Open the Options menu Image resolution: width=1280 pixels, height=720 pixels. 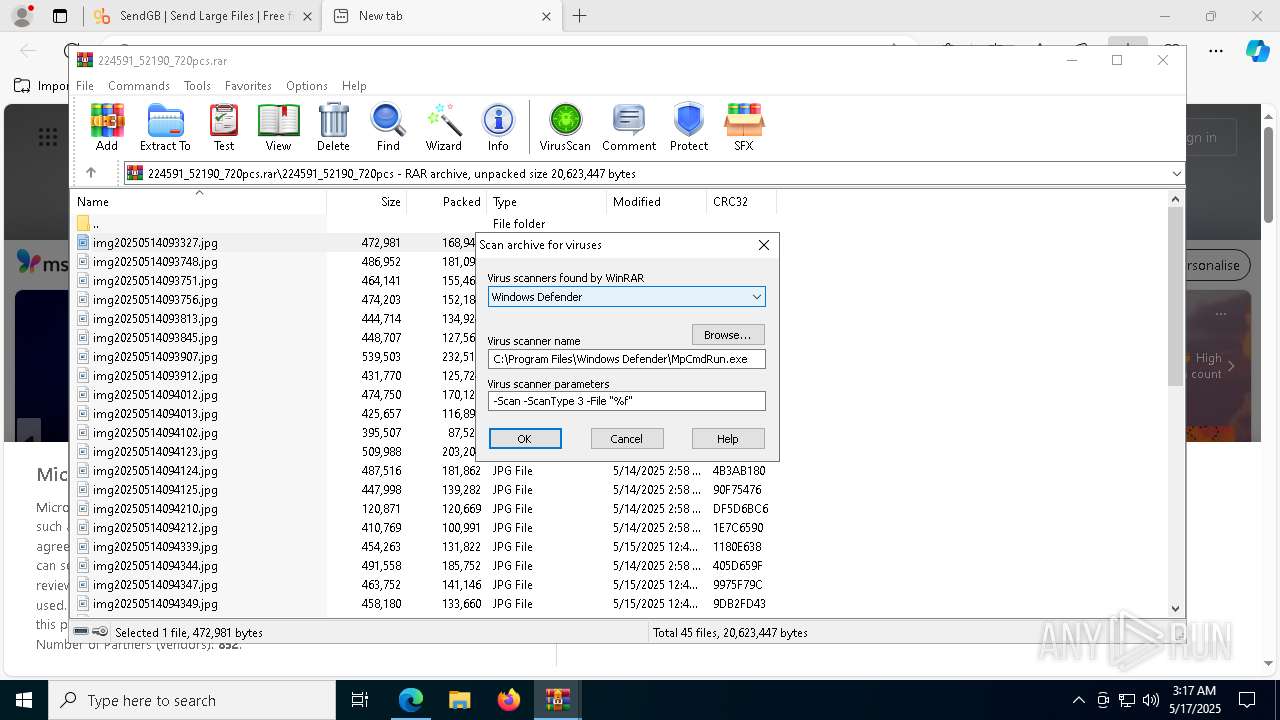tap(306, 86)
